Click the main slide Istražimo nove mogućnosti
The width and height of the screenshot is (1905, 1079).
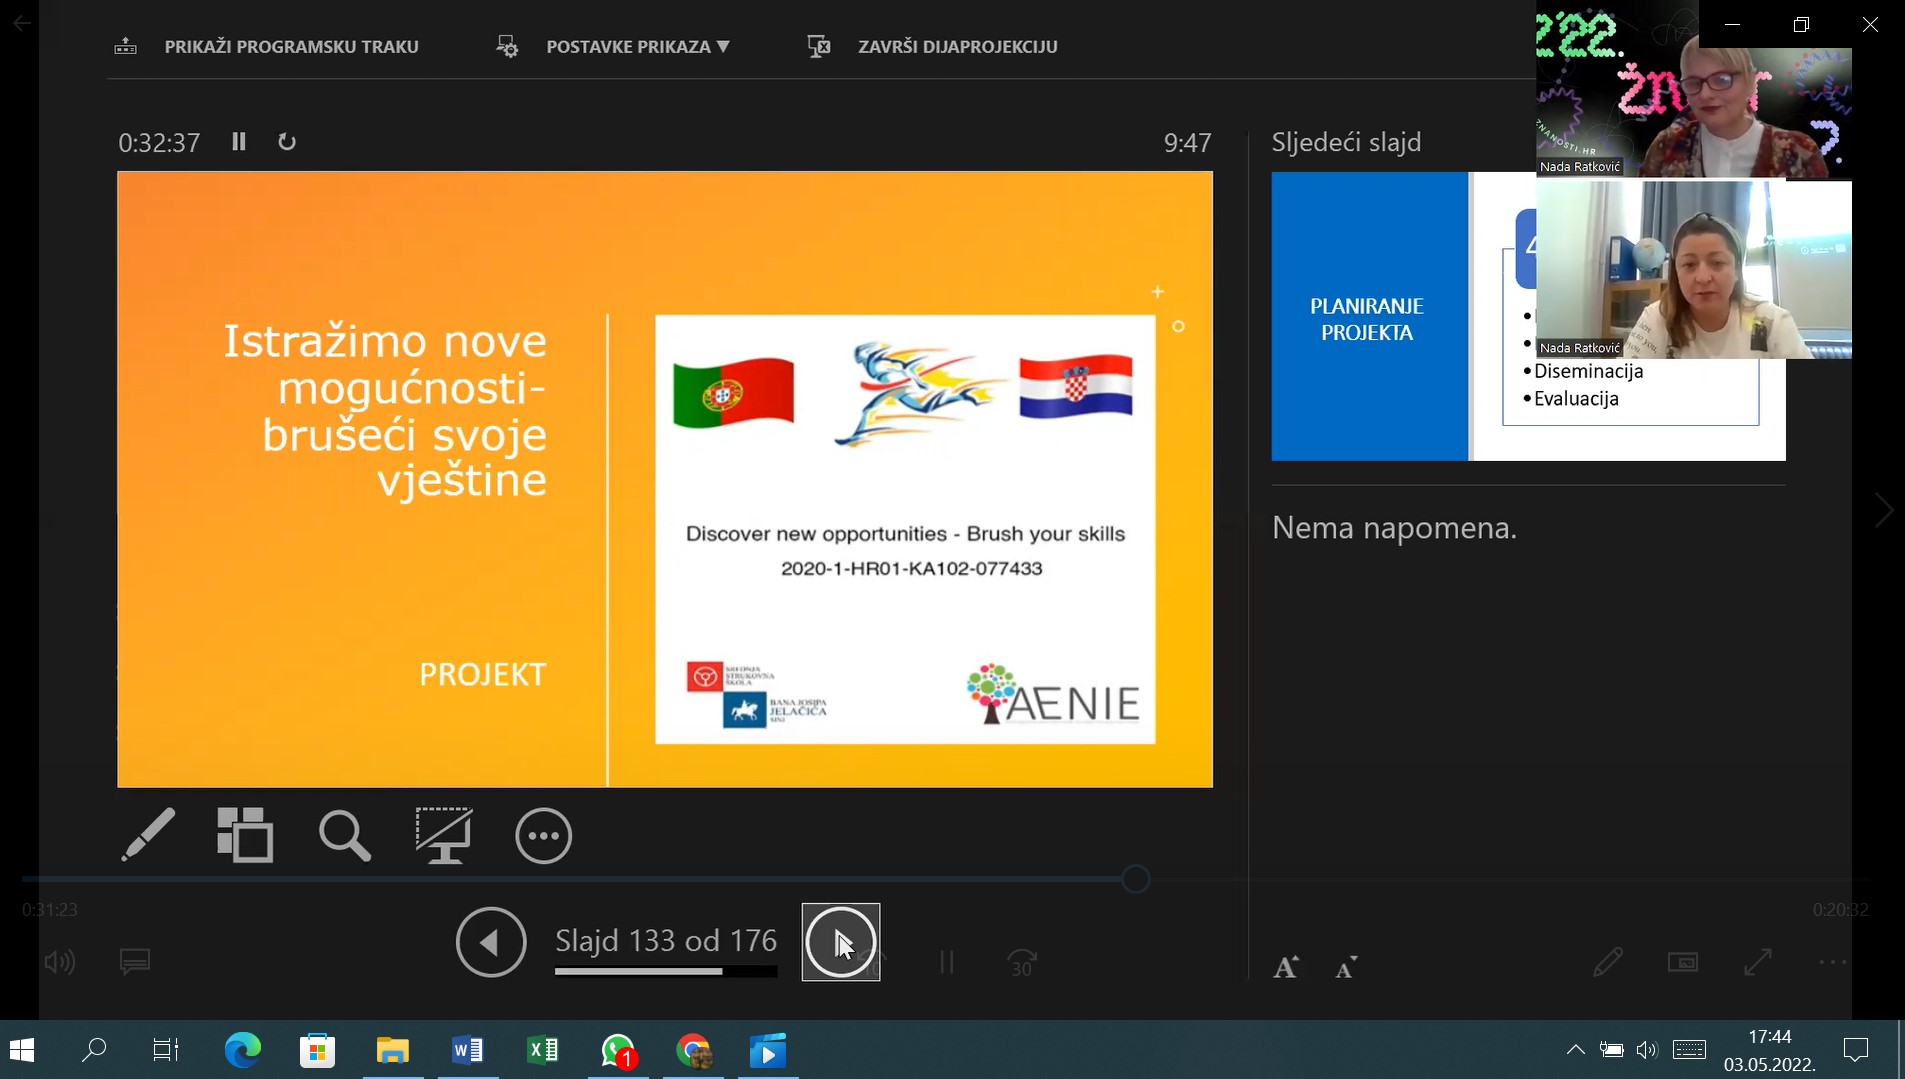[665, 479]
